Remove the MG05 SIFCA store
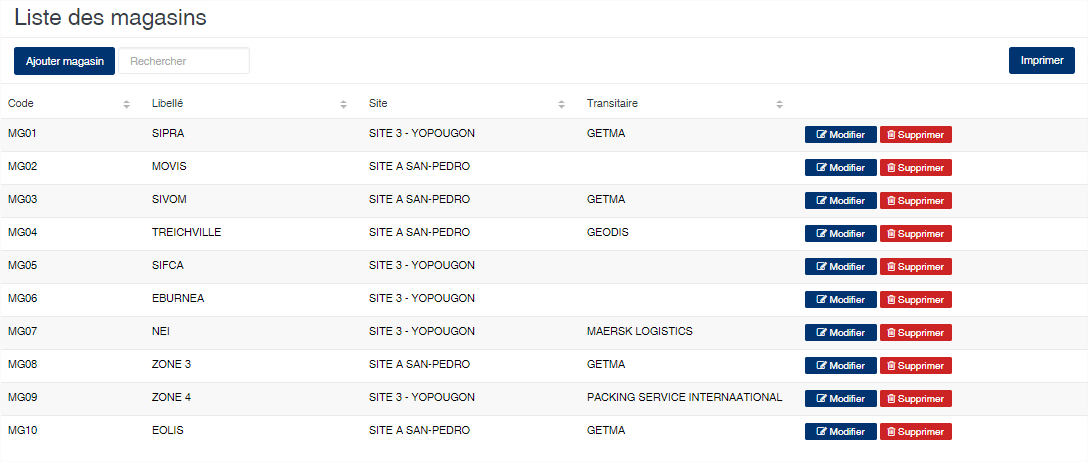The width and height of the screenshot is (1088, 462). (916, 266)
